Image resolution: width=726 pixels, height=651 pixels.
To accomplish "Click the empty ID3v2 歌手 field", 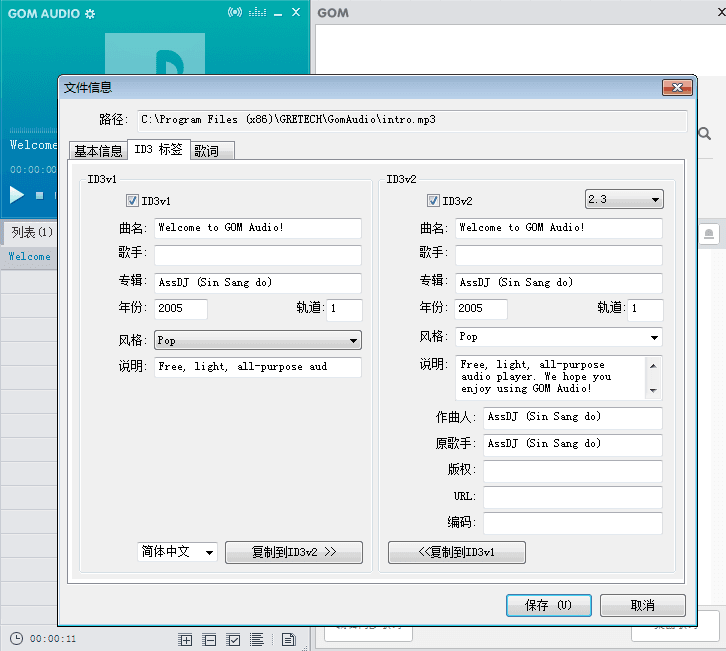I will pos(559,255).
